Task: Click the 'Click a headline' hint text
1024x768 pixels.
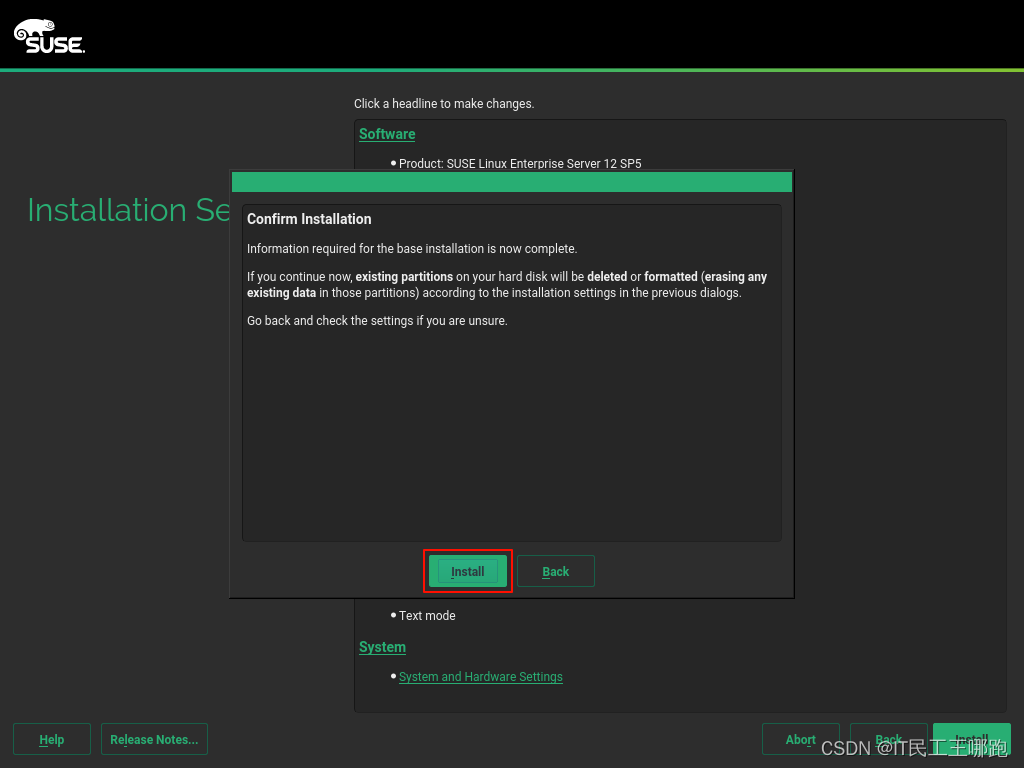Action: (444, 103)
